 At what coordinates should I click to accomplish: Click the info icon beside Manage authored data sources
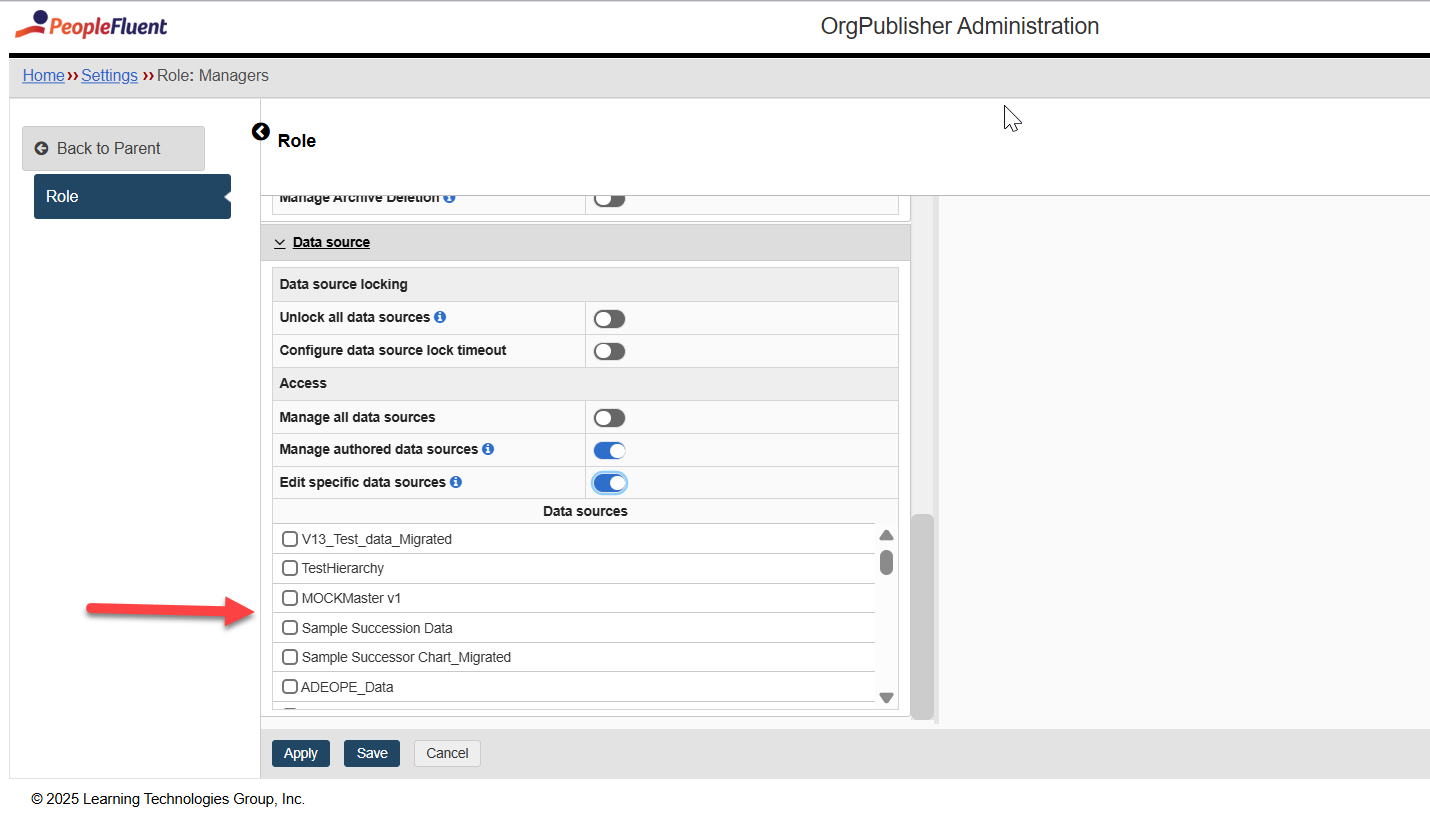(x=488, y=449)
